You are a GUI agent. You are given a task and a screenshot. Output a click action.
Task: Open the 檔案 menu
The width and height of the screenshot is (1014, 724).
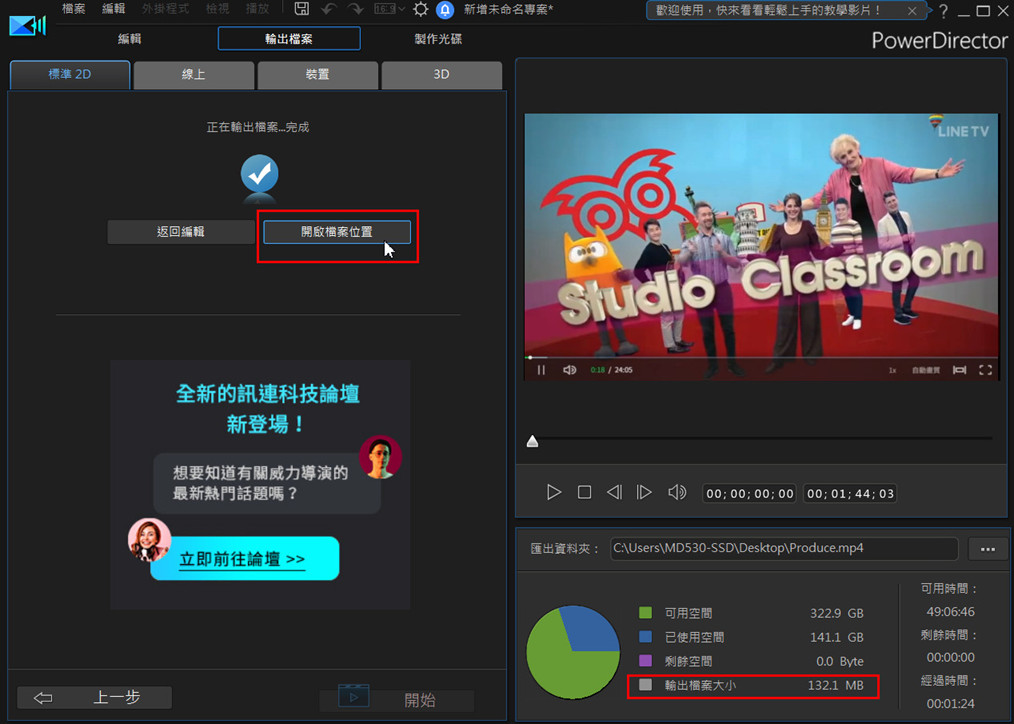click(74, 9)
